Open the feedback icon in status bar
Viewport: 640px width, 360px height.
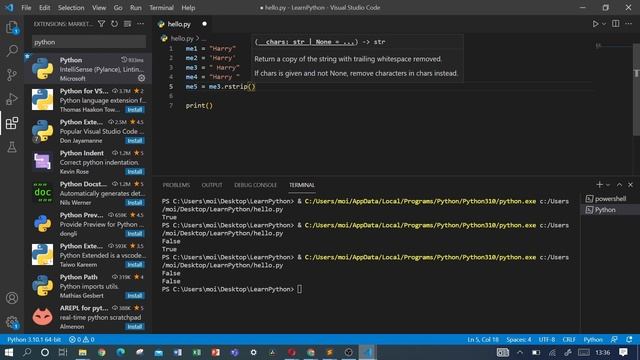pyautogui.click(x=614, y=340)
